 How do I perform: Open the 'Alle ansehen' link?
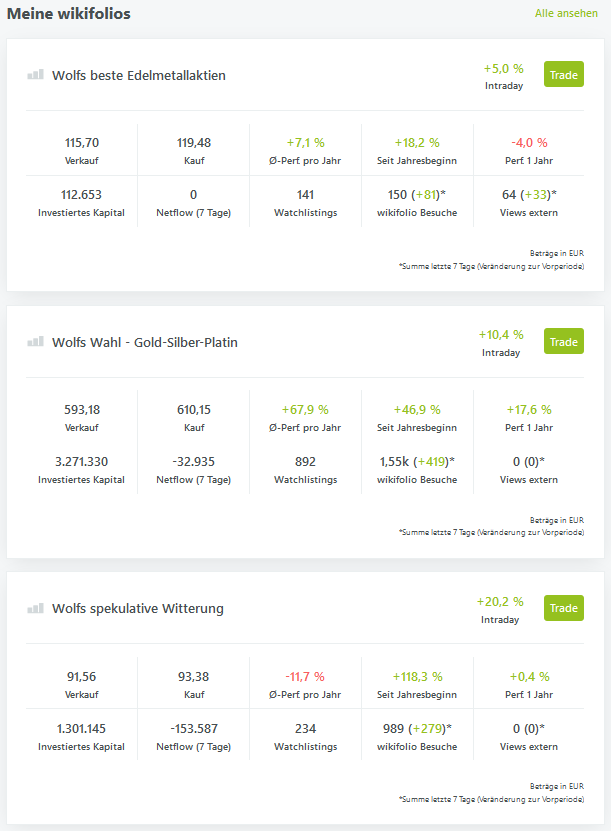tap(566, 14)
